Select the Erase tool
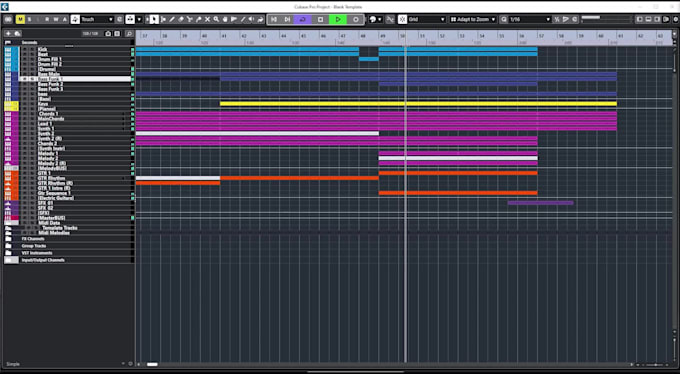The width and height of the screenshot is (680, 374). (x=181, y=20)
